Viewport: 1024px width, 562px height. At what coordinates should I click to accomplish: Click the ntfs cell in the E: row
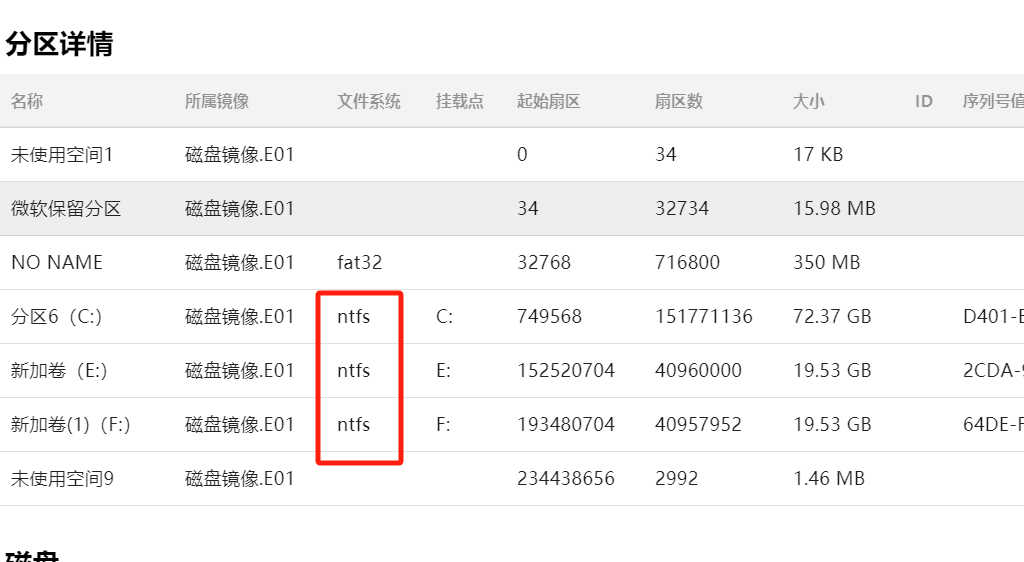click(x=353, y=371)
